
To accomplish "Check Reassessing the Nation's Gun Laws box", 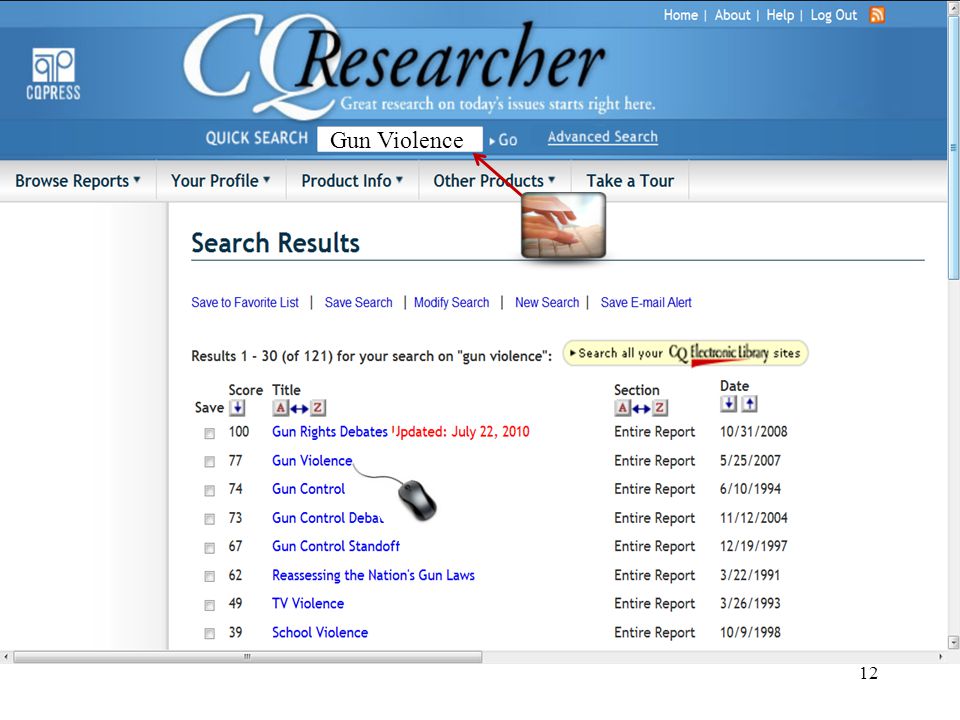I will [x=209, y=576].
